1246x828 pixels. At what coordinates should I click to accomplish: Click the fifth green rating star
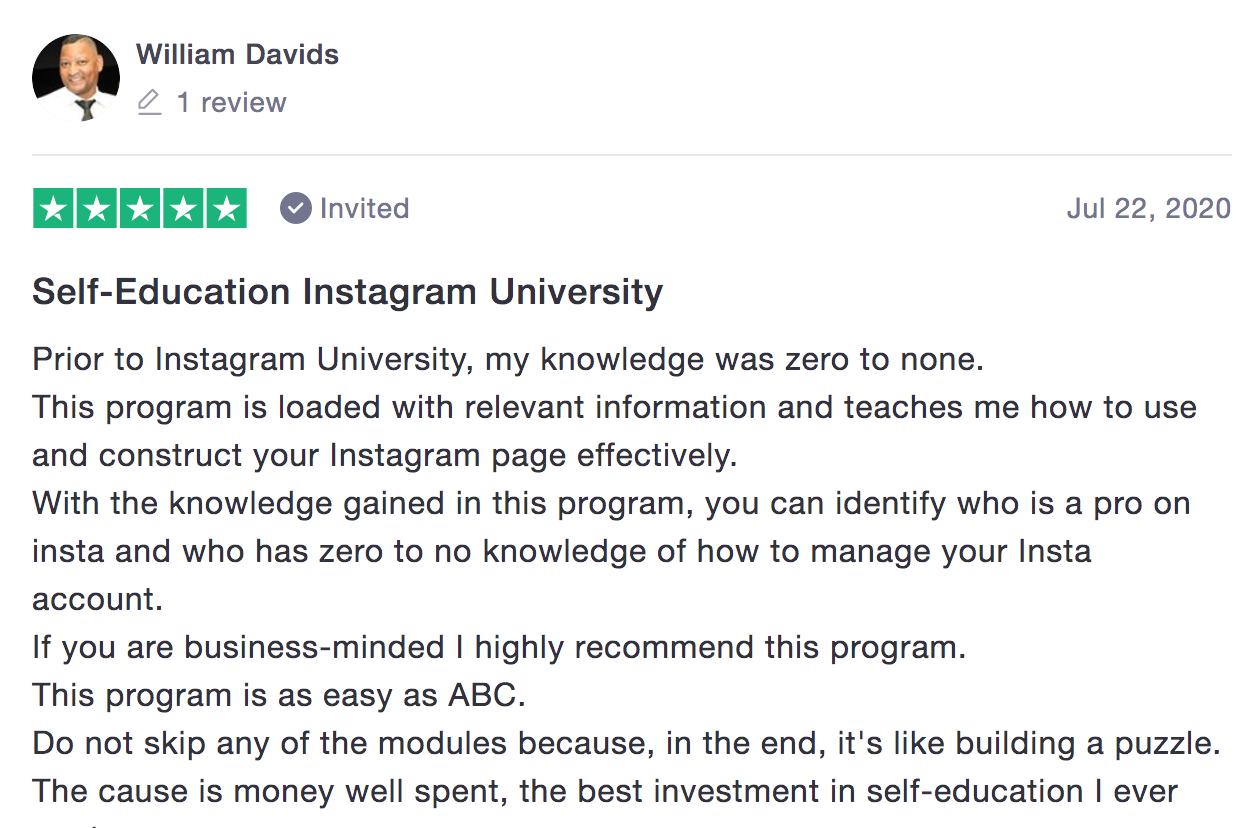226,208
